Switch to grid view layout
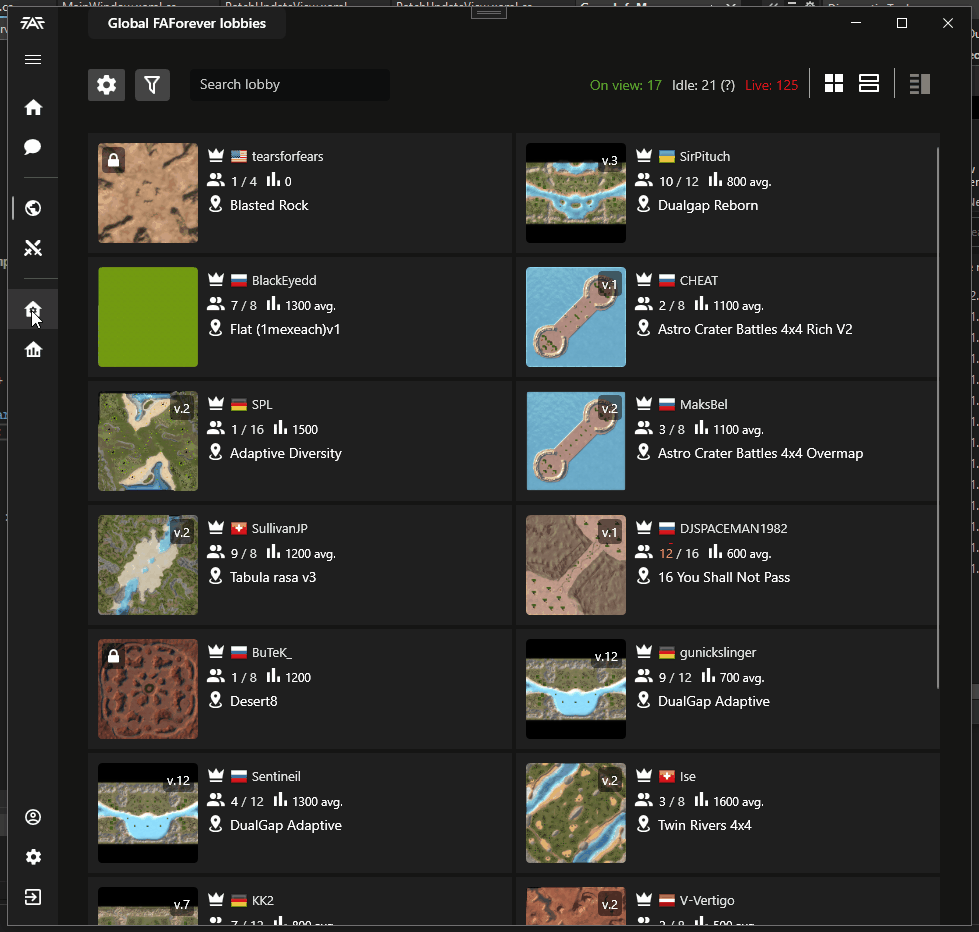This screenshot has height=932, width=979. (834, 84)
